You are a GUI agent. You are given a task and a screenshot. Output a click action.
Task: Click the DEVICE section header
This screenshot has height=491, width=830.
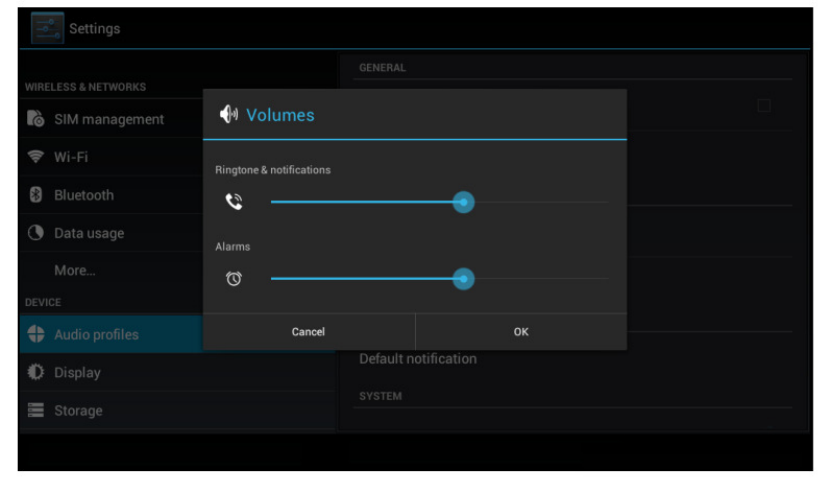click(43, 302)
